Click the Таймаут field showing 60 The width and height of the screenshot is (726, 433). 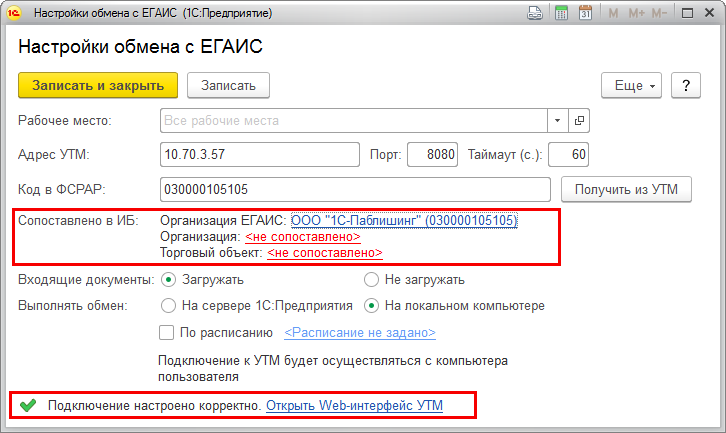point(569,154)
